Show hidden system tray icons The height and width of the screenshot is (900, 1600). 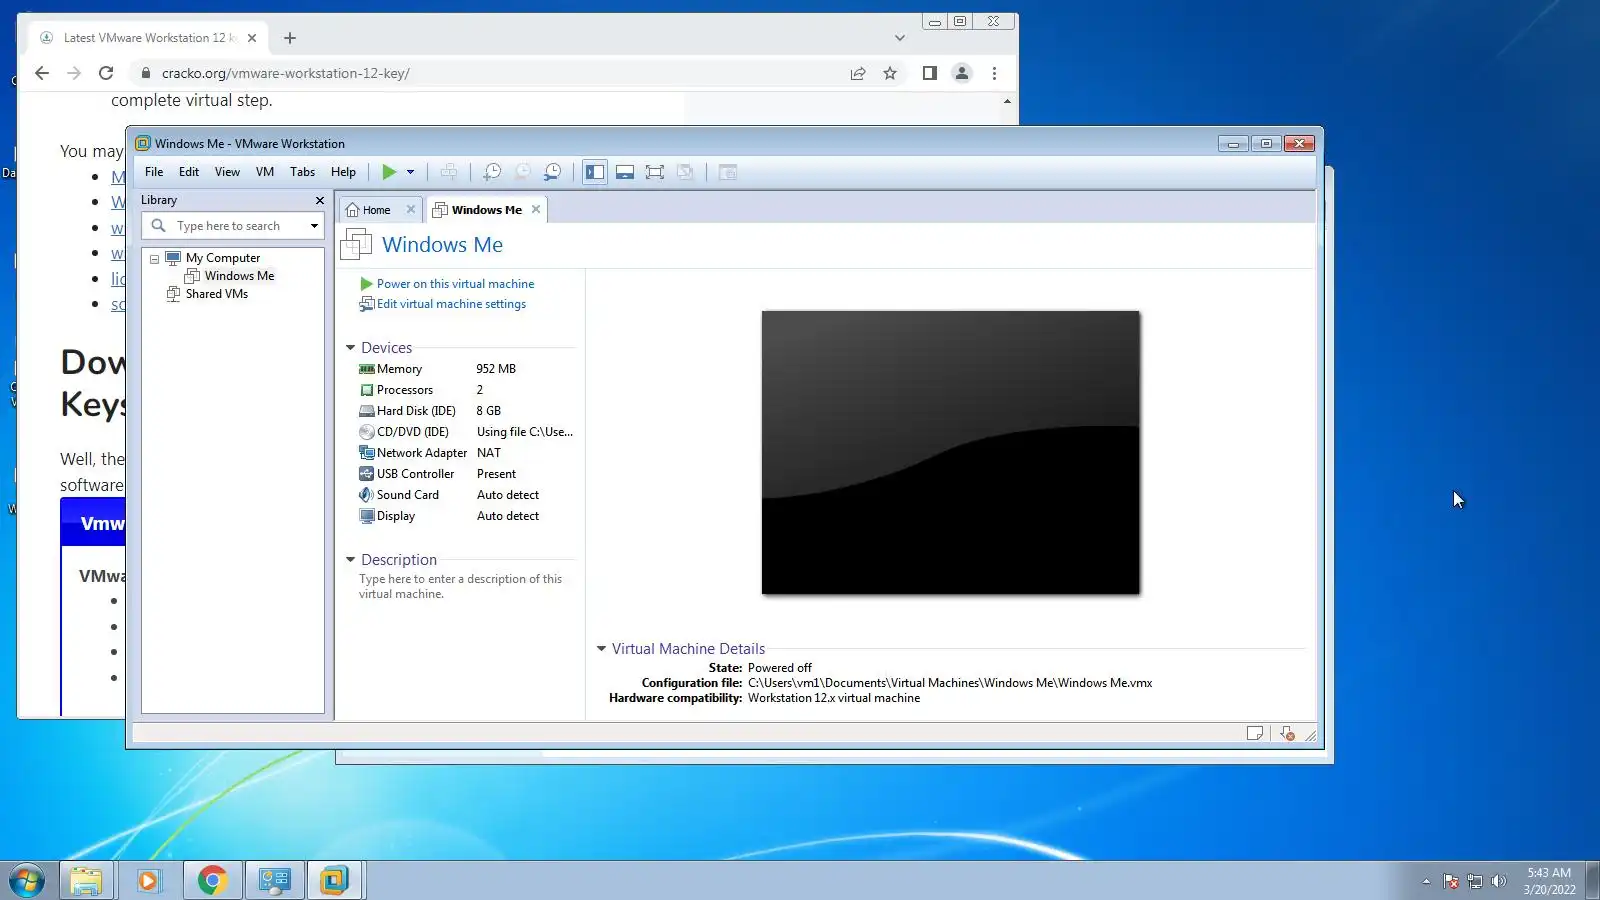[x=1426, y=881]
